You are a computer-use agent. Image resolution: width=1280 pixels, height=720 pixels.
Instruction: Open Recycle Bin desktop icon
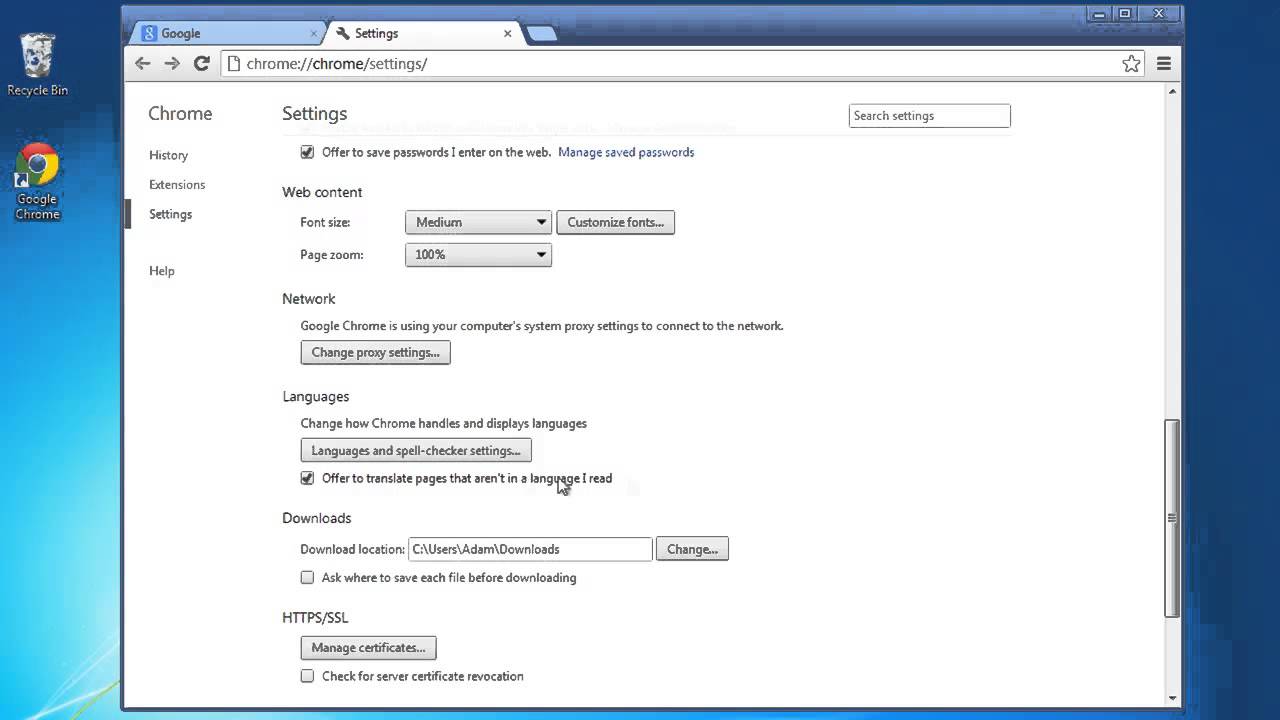[x=38, y=65]
